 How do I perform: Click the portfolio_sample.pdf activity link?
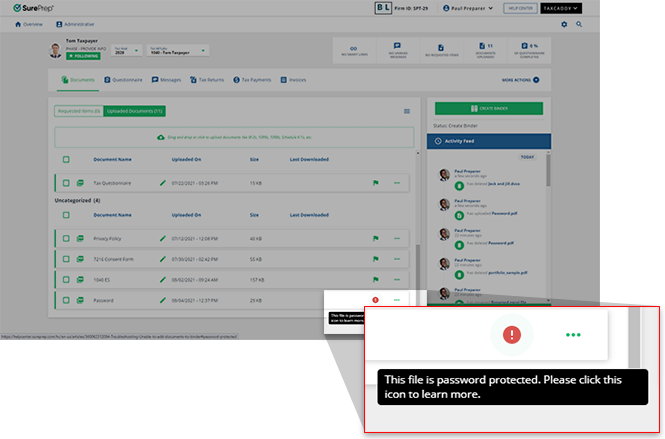coord(508,273)
